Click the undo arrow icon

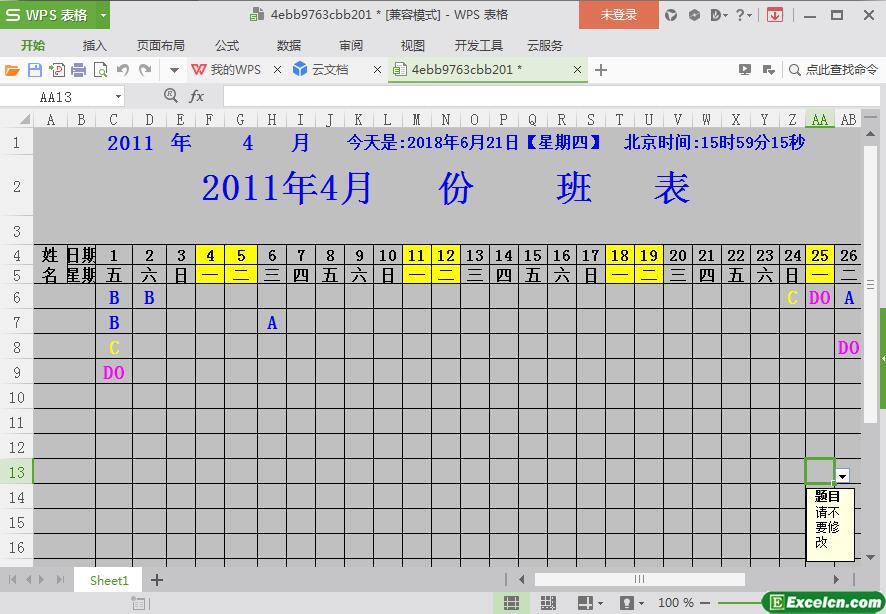pyautogui.click(x=123, y=70)
